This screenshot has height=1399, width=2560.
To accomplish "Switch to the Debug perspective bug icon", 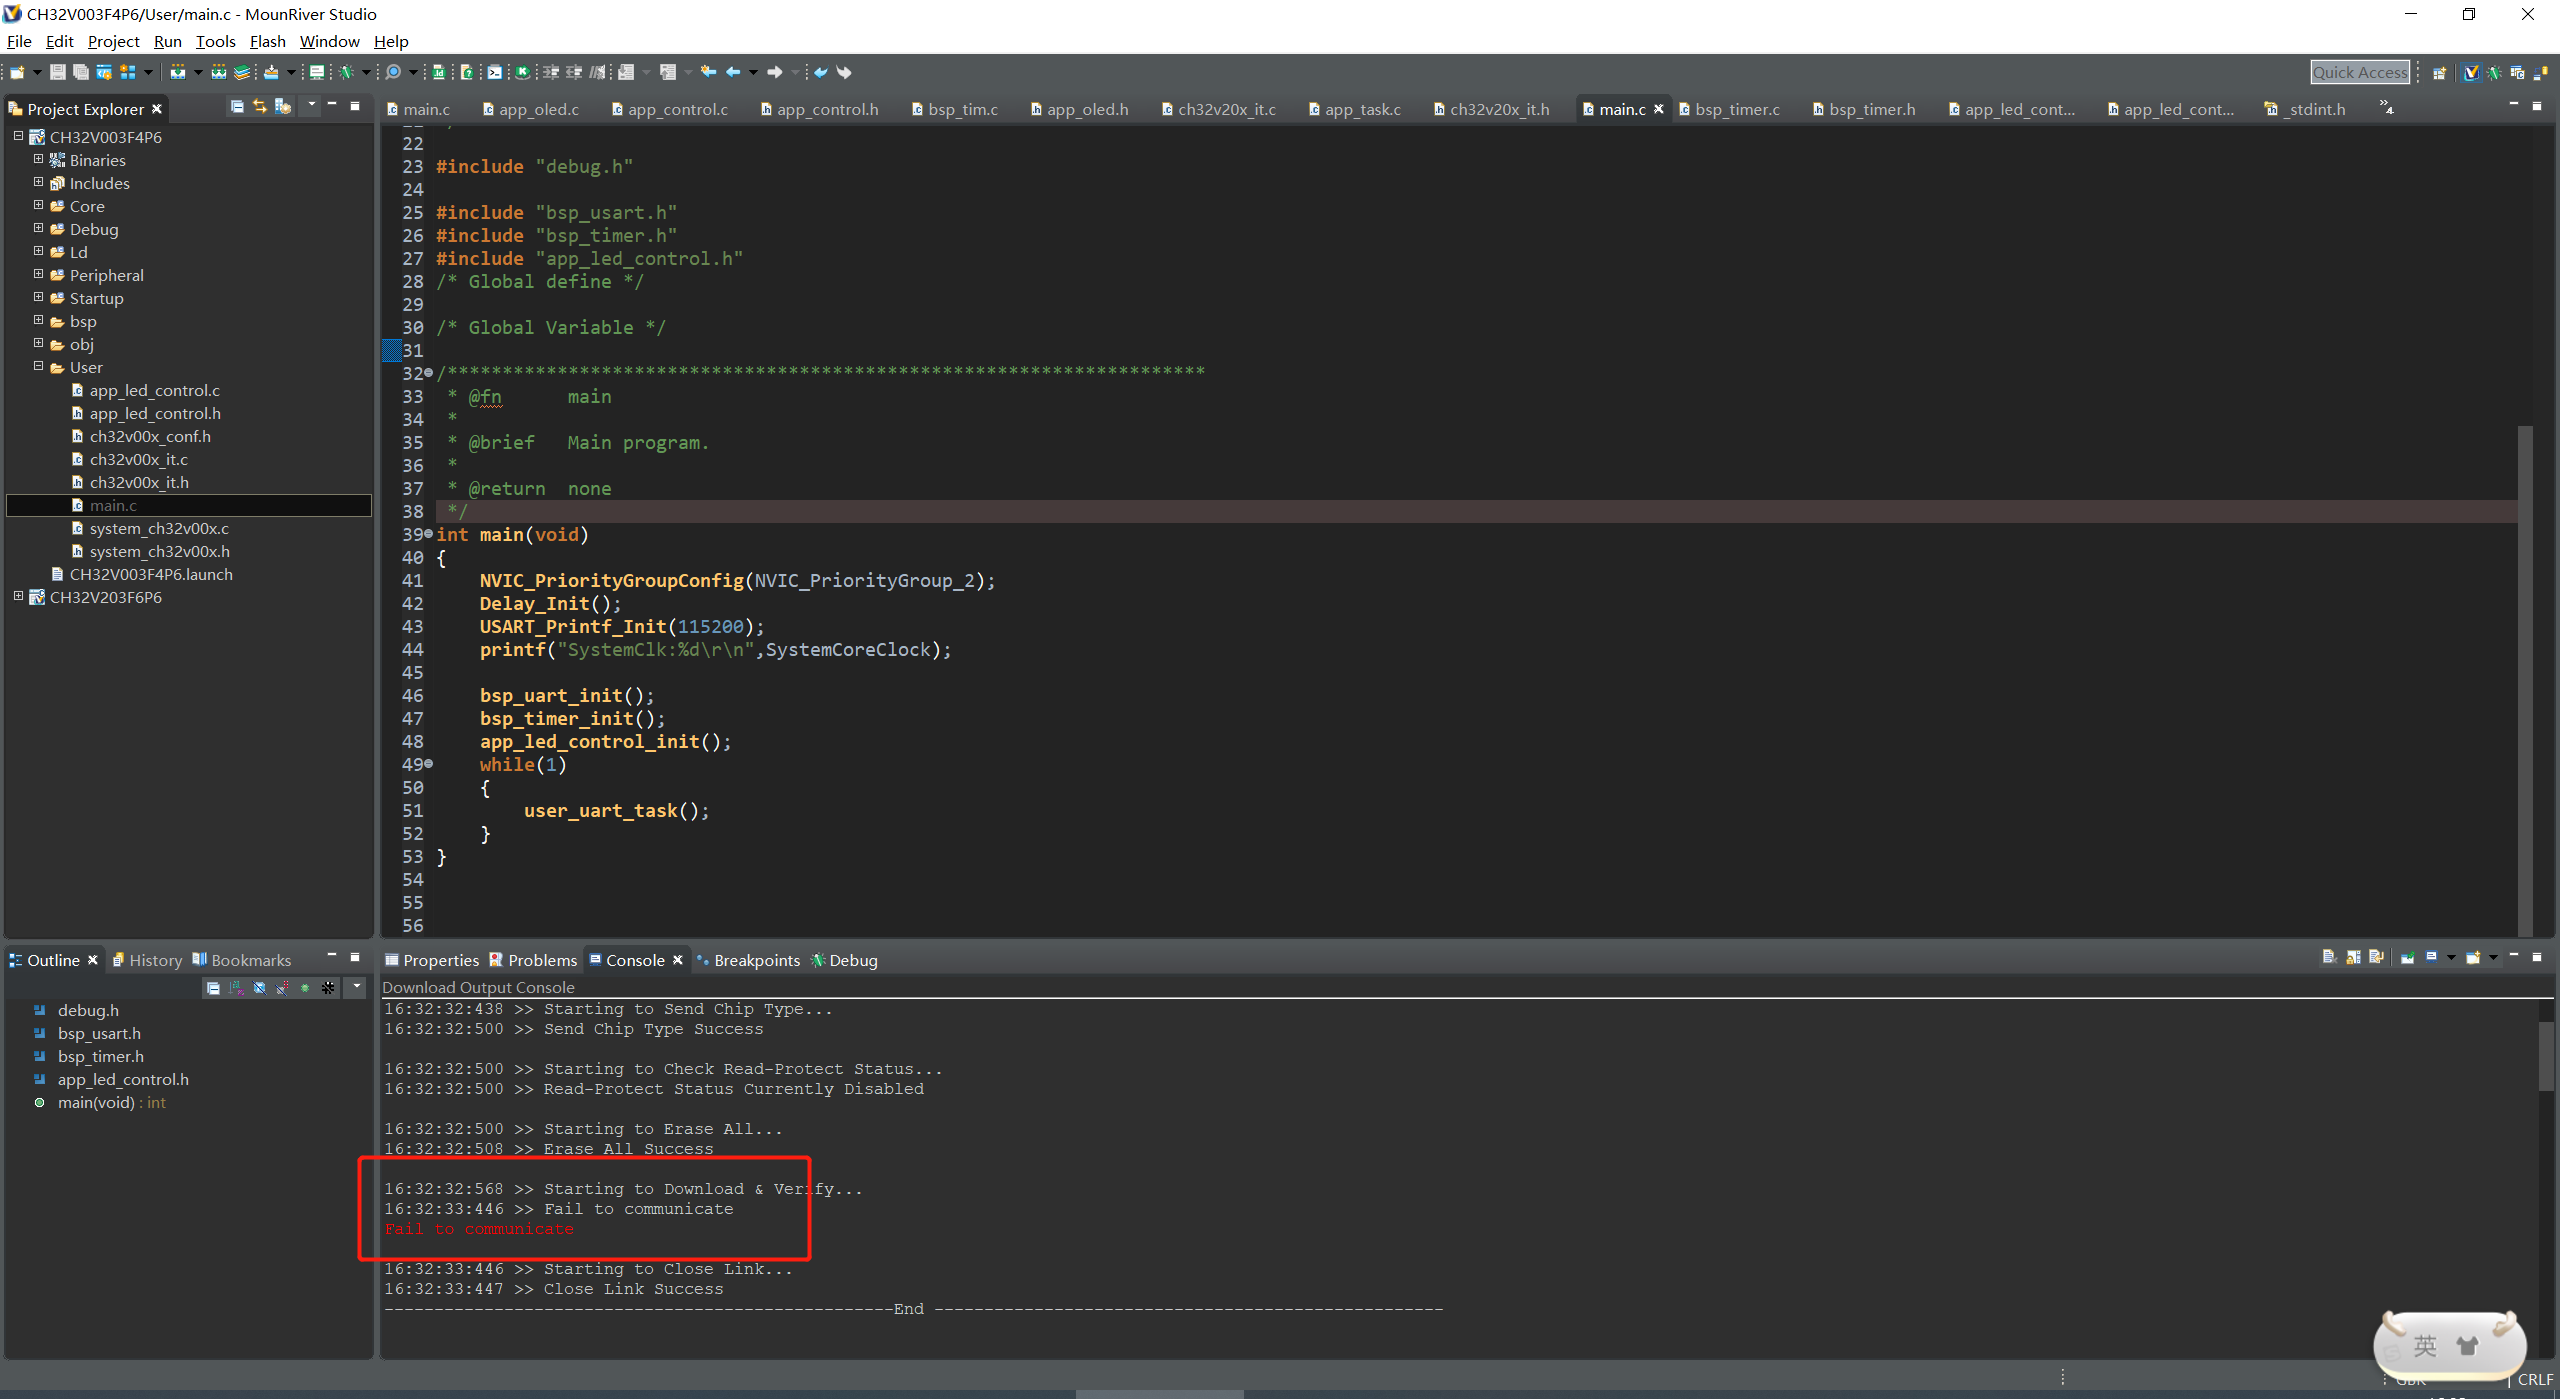I will point(2494,72).
